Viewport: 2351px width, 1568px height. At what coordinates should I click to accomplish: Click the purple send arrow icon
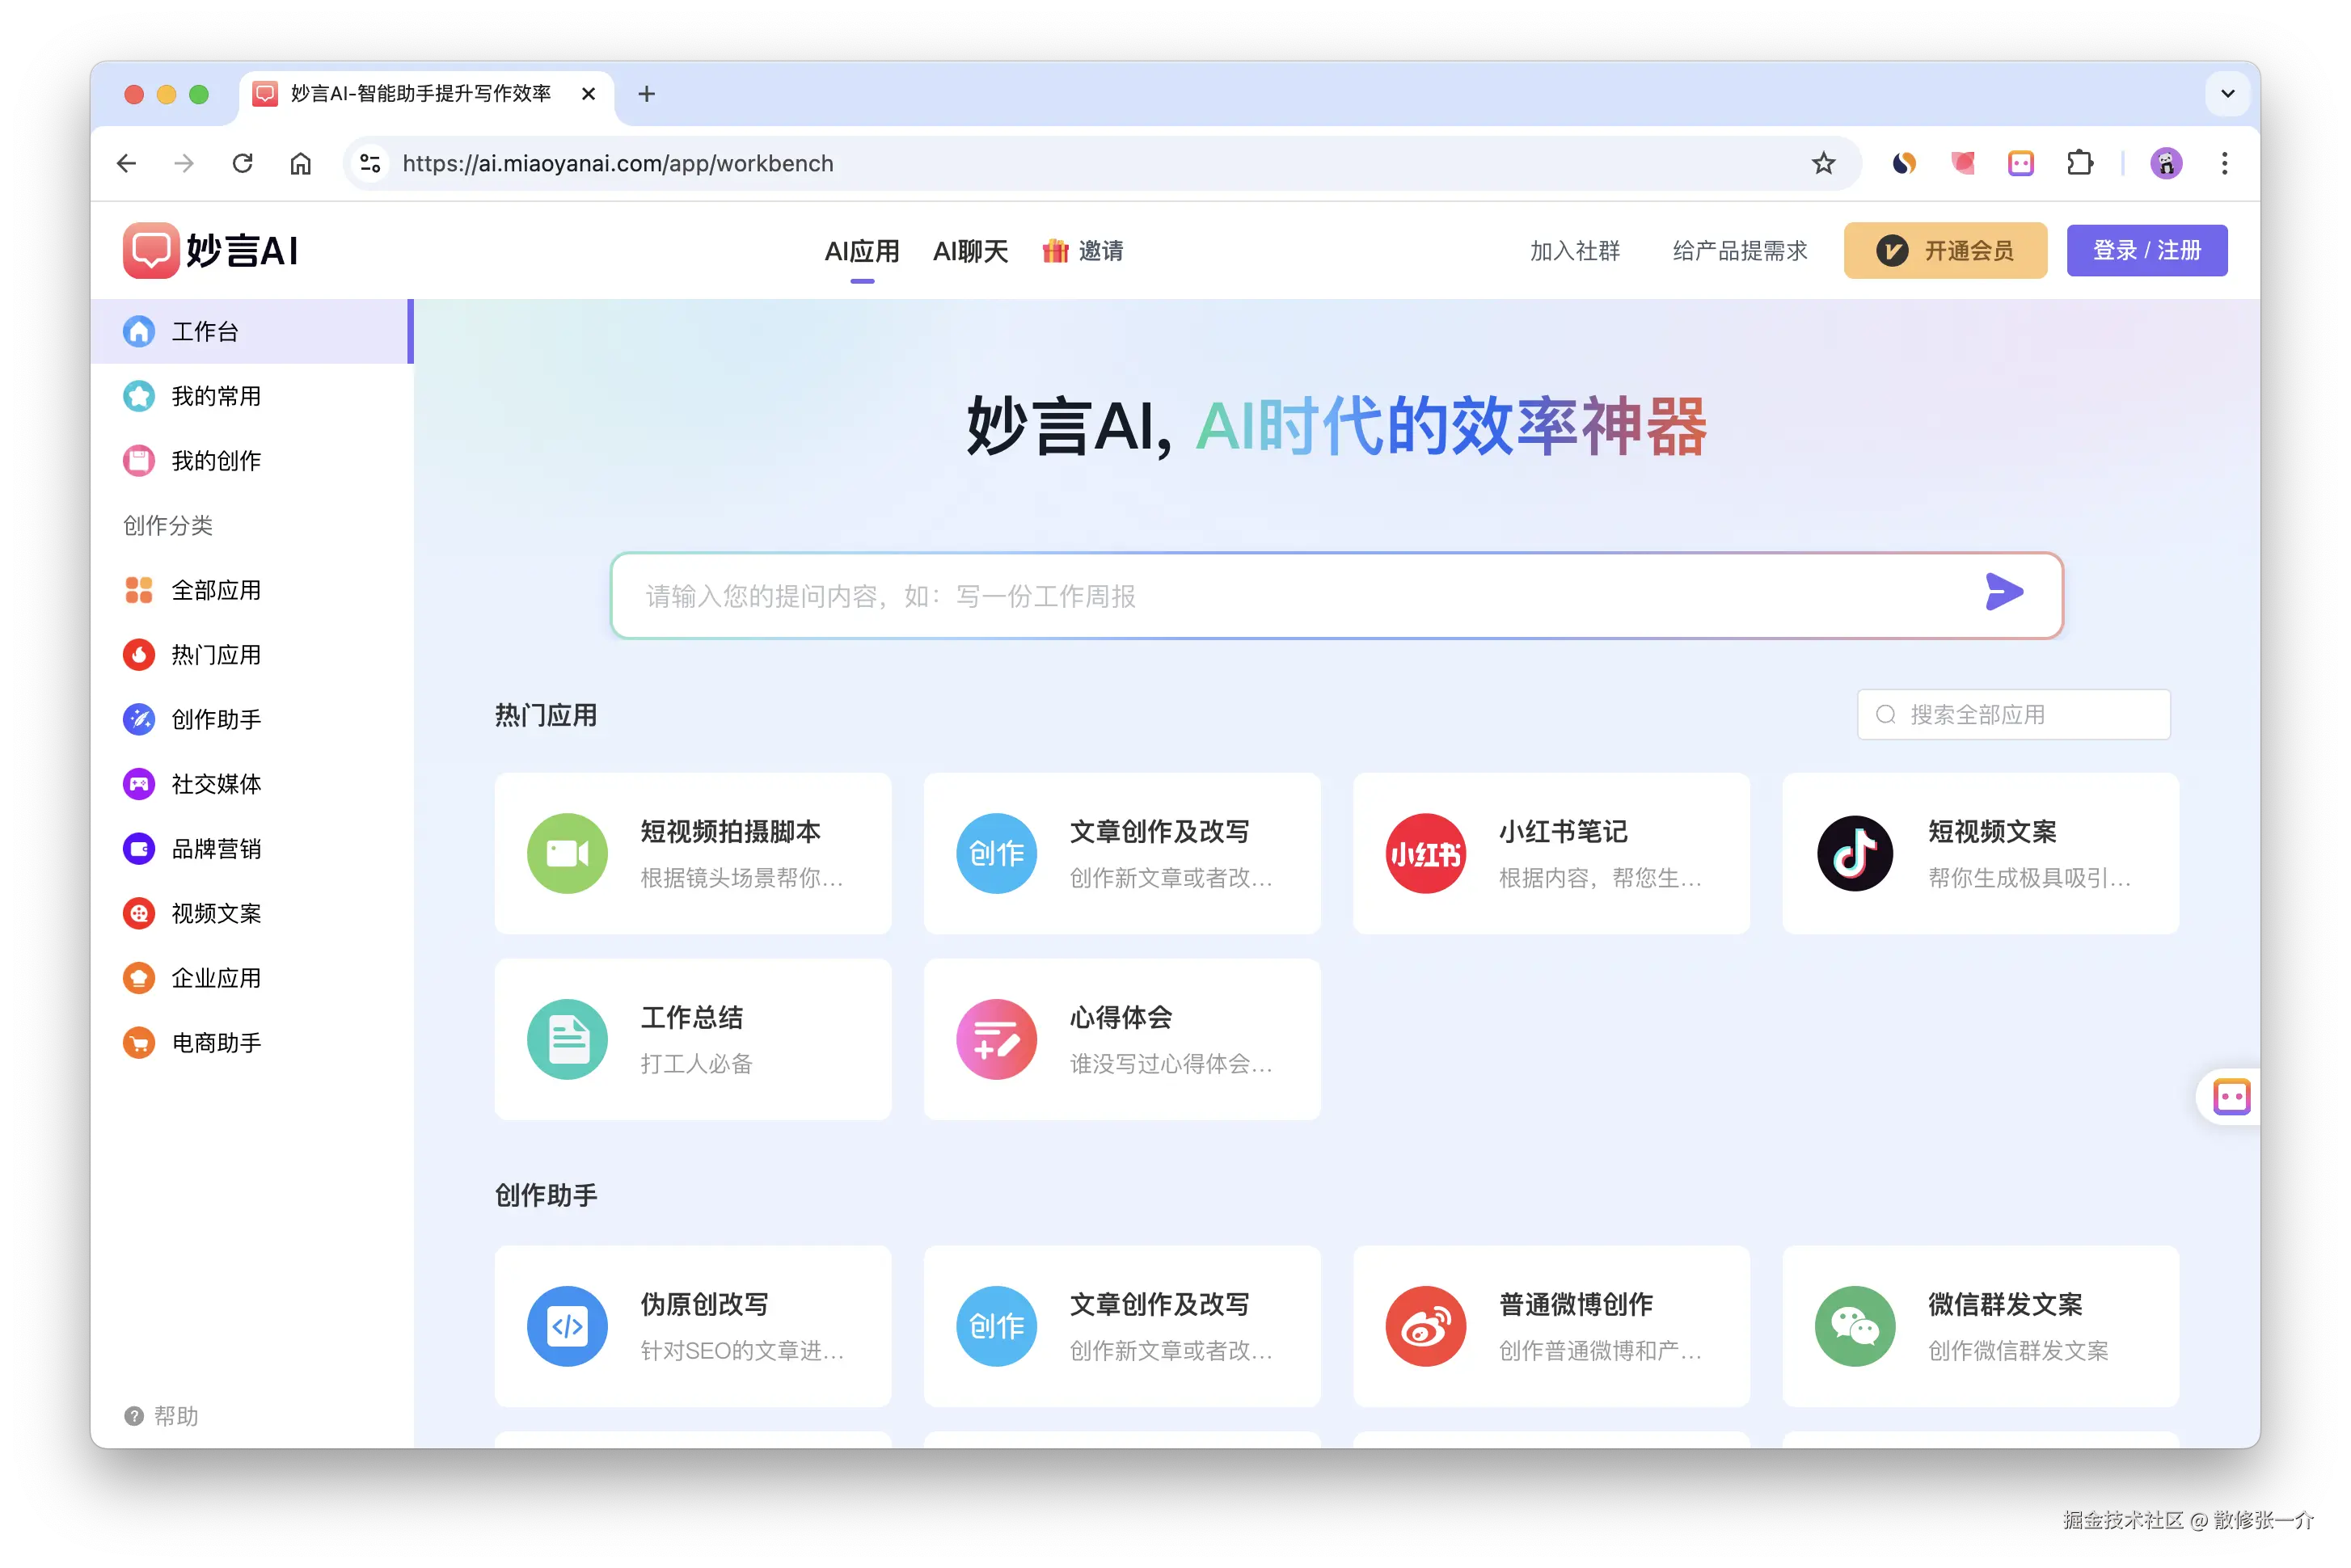click(2003, 592)
